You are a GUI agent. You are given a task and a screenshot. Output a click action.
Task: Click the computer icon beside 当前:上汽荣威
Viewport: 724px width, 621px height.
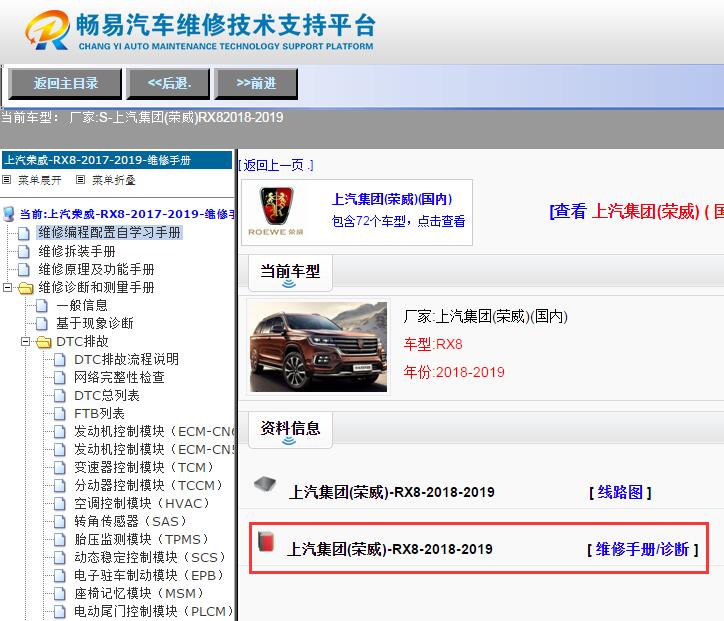click(9, 214)
